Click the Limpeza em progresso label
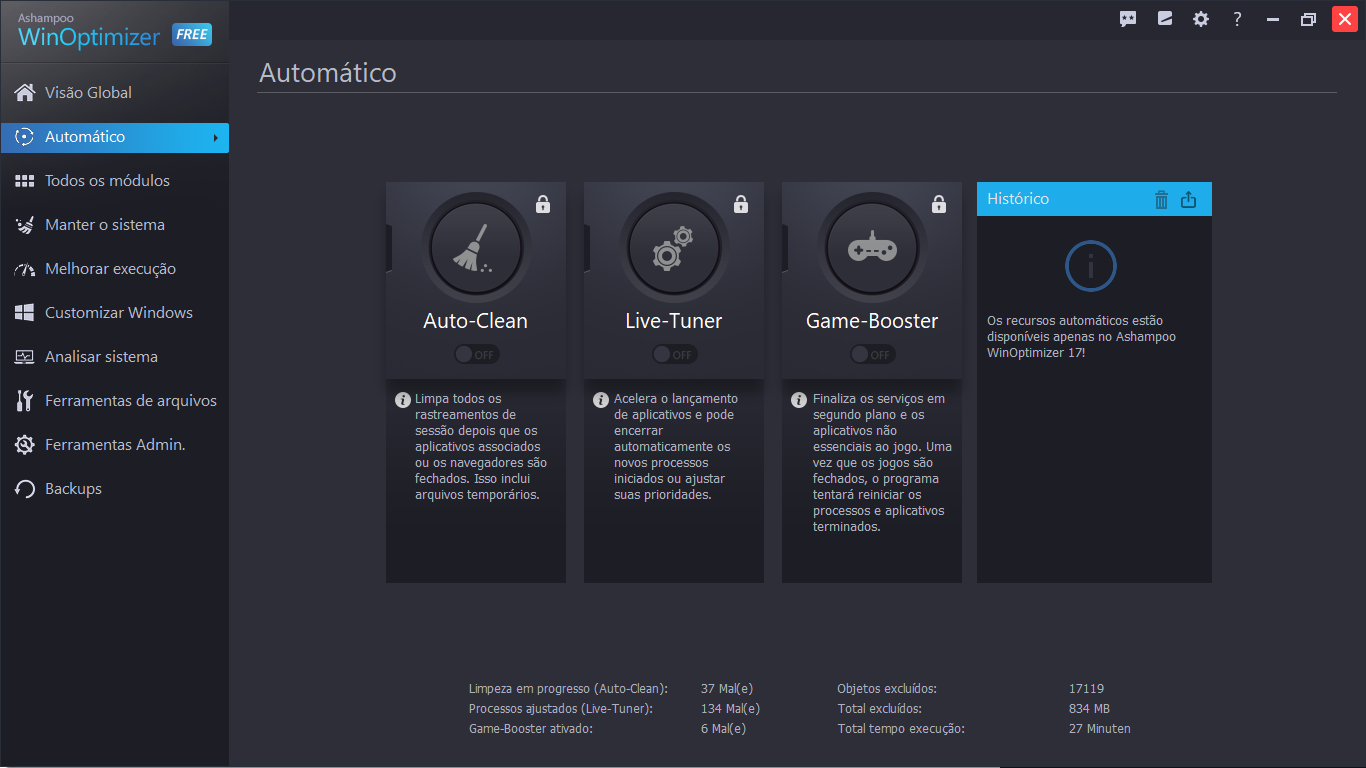The width and height of the screenshot is (1366, 768). click(x=568, y=689)
